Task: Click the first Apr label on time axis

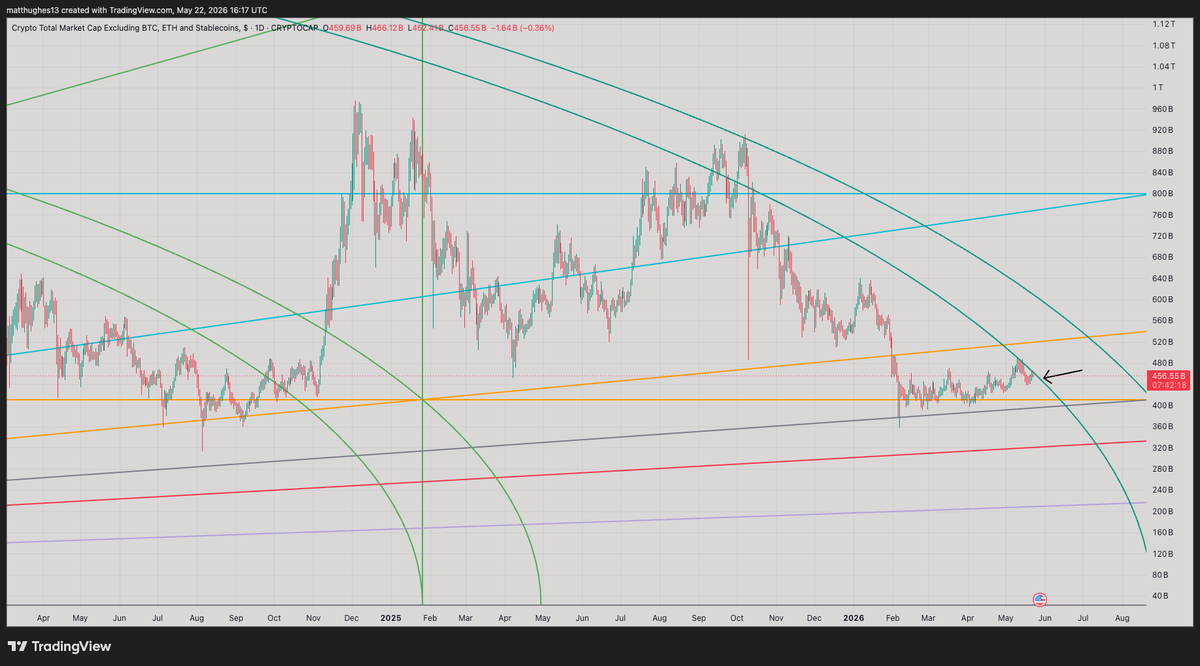Action: [42, 619]
